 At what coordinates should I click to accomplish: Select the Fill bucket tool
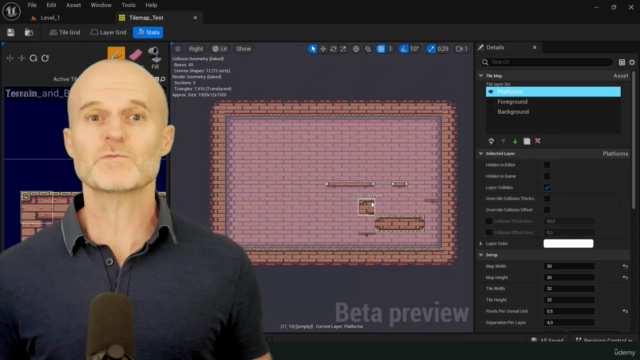coord(155,57)
